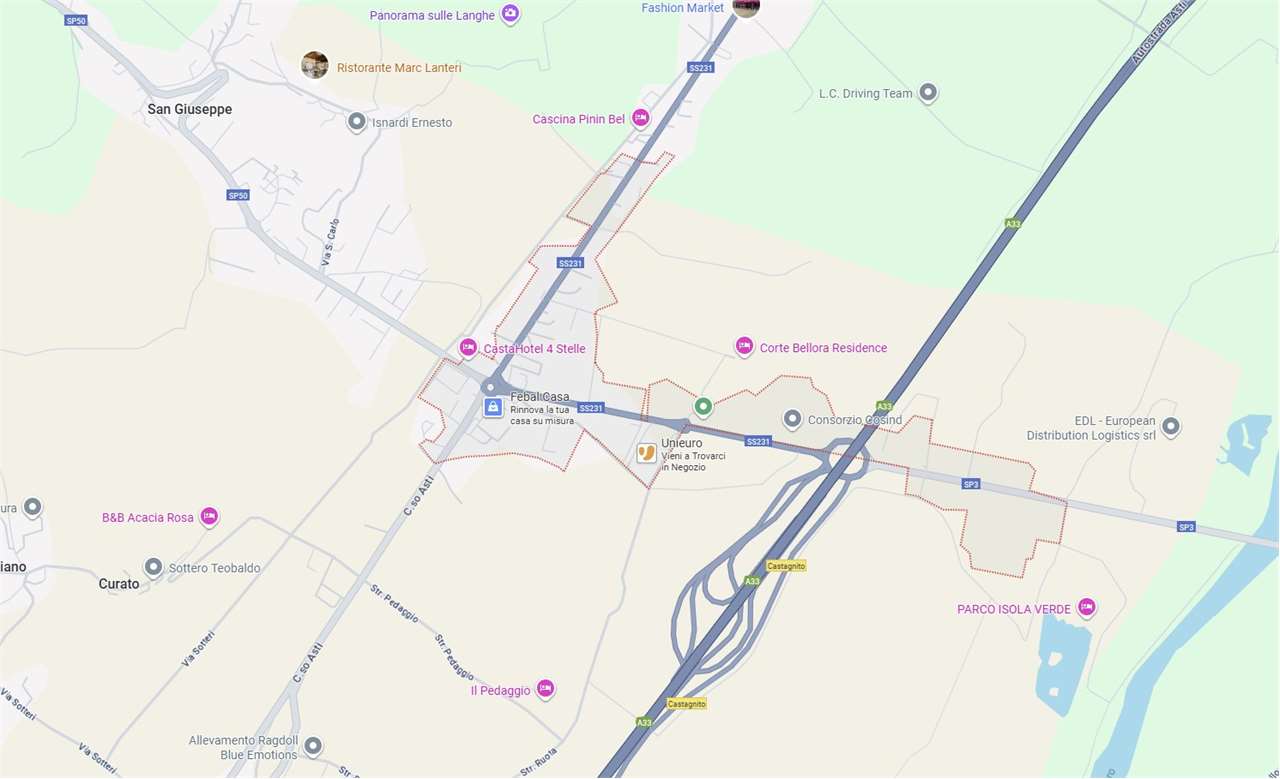Select the Cascina Pinin Bel lodging pin
1280x779 pixels.
641,118
